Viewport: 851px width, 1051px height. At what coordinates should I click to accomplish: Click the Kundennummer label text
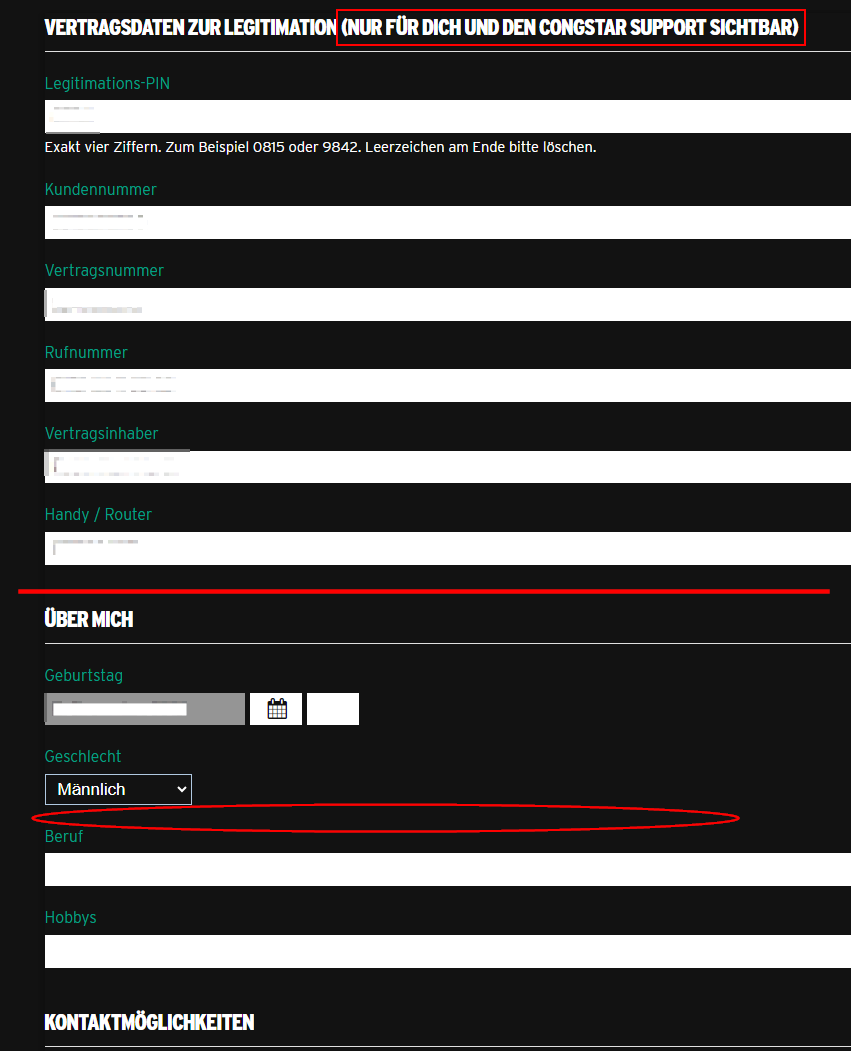(100, 190)
